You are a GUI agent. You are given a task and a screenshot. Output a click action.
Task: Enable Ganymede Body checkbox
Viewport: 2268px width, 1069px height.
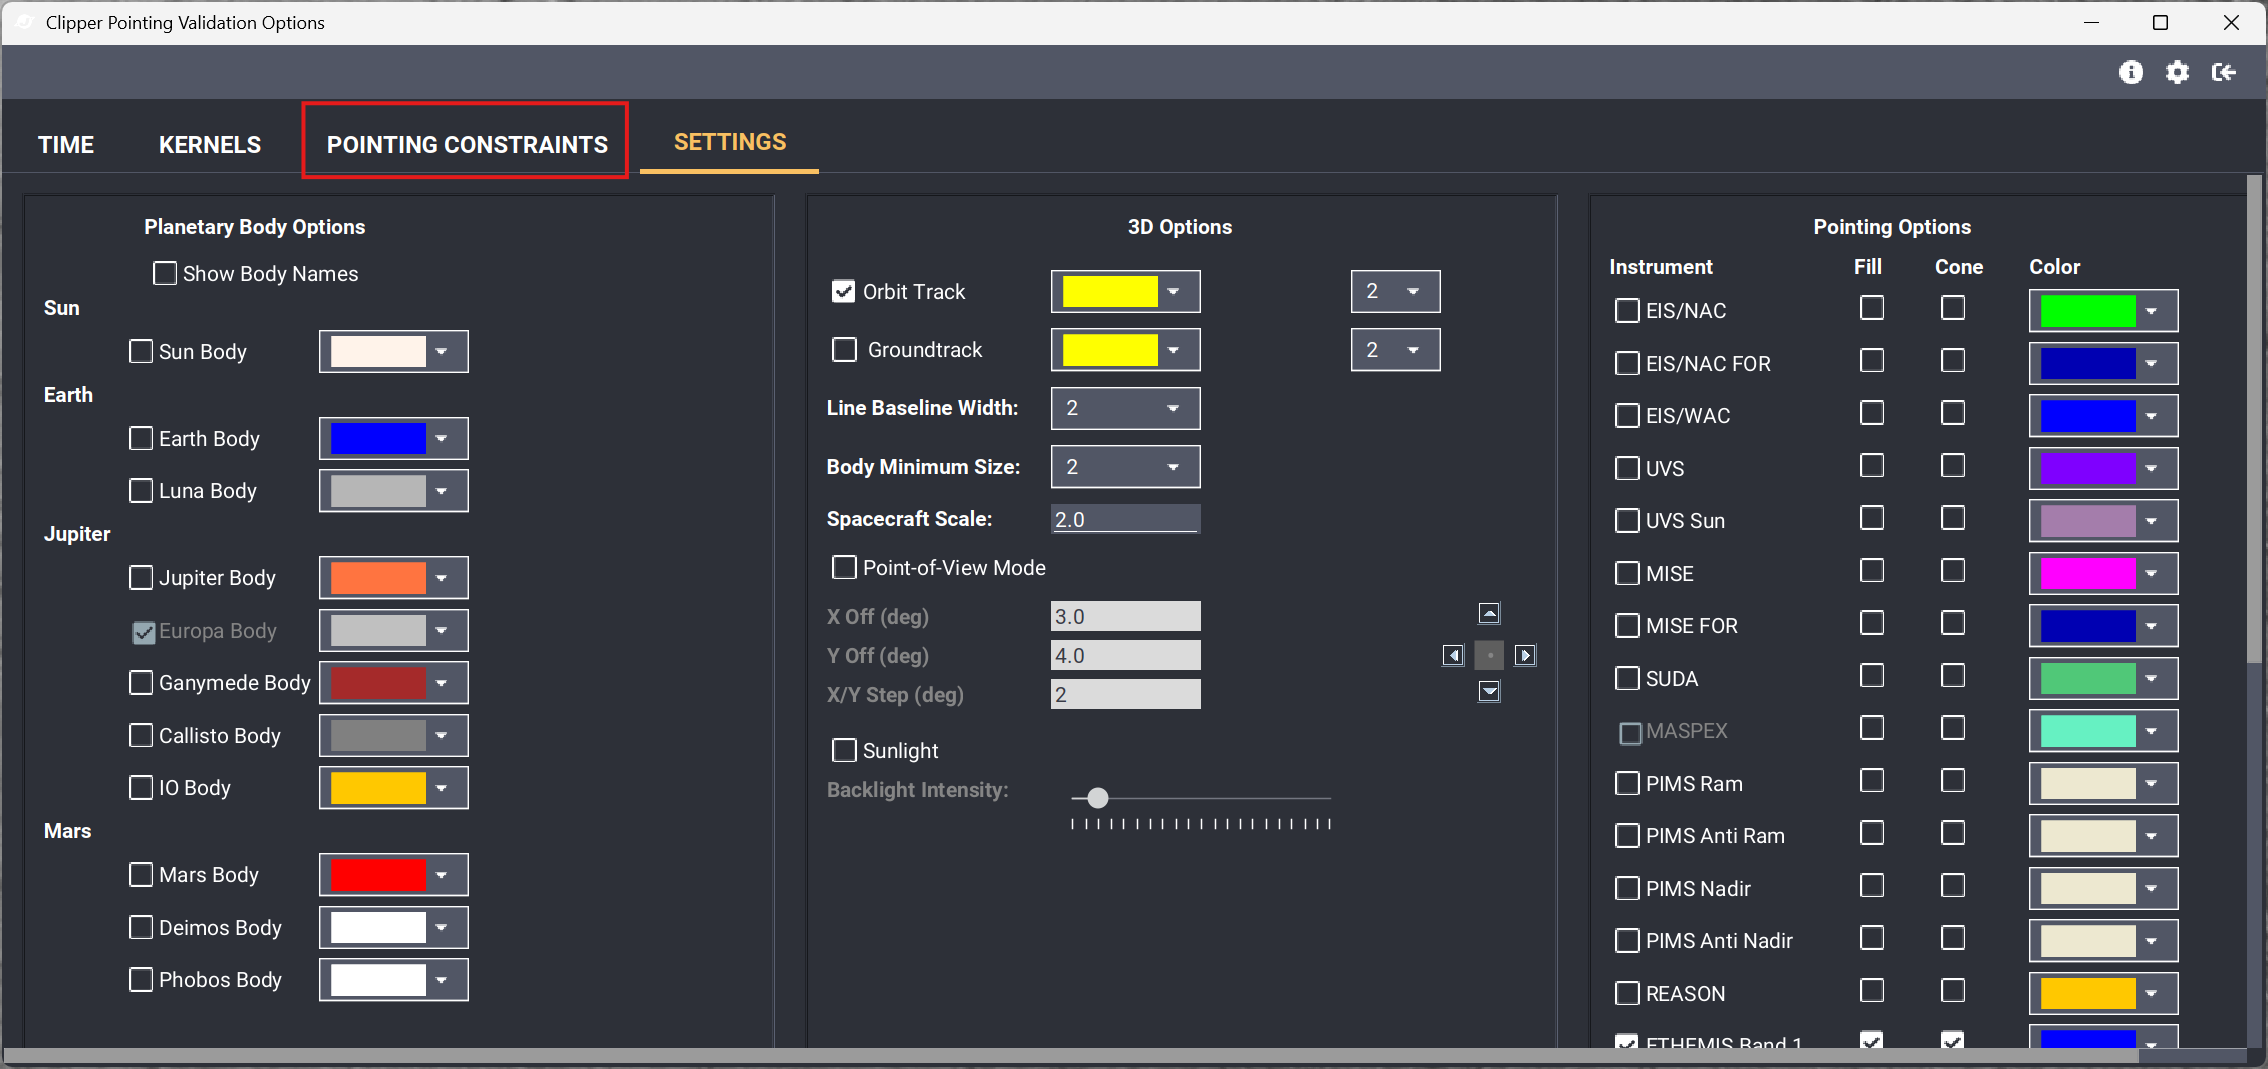tap(141, 682)
